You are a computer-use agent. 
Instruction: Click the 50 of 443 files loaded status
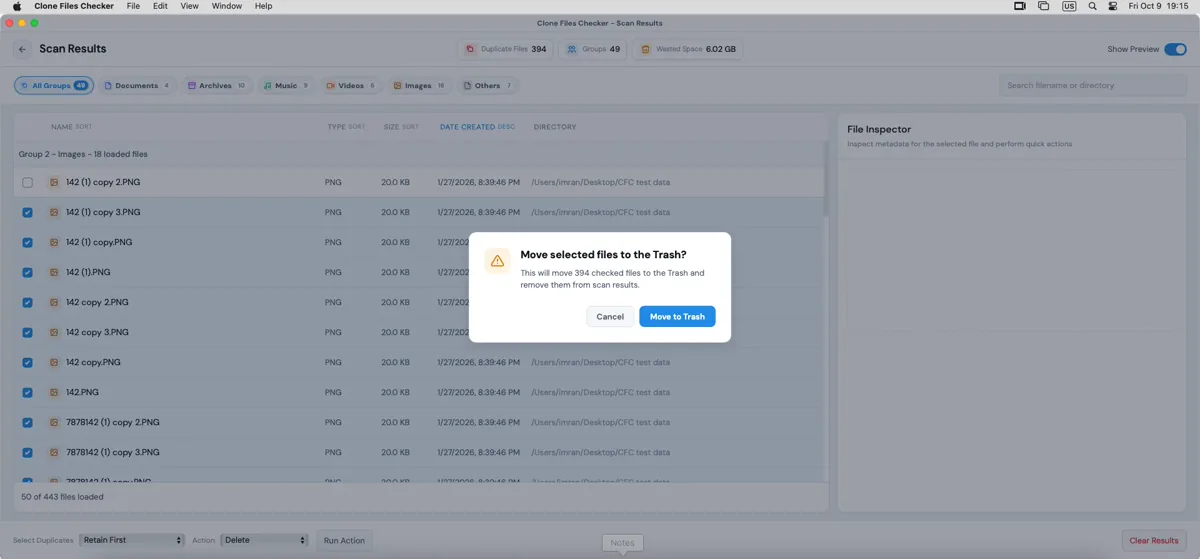point(62,497)
